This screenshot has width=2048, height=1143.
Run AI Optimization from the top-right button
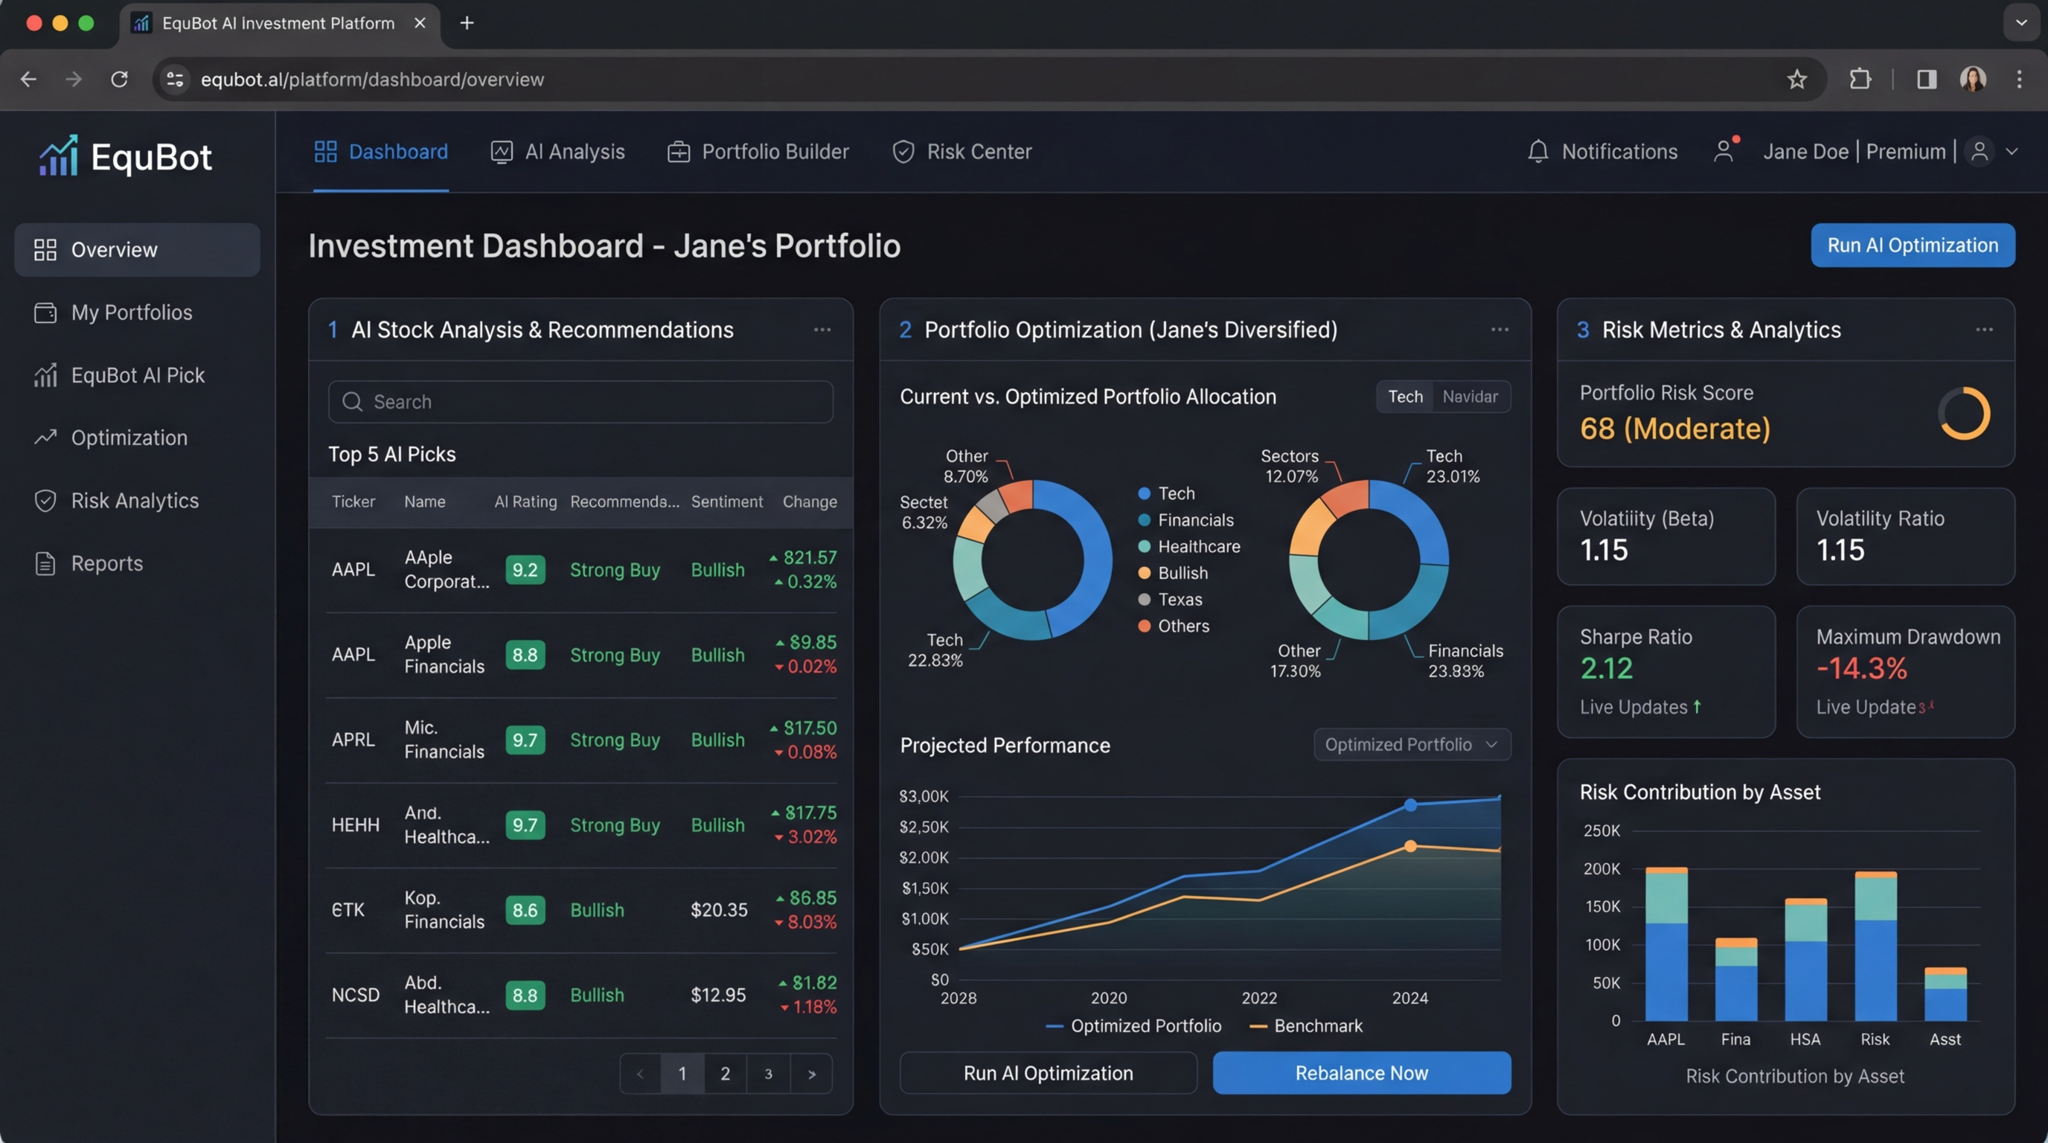click(1912, 245)
